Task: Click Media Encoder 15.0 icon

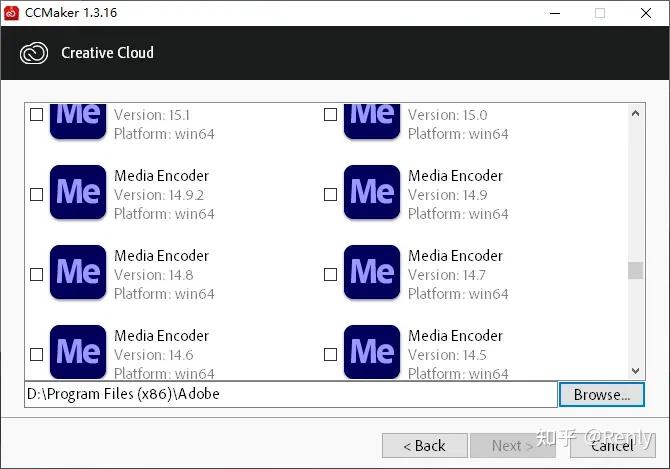Action: (x=372, y=121)
